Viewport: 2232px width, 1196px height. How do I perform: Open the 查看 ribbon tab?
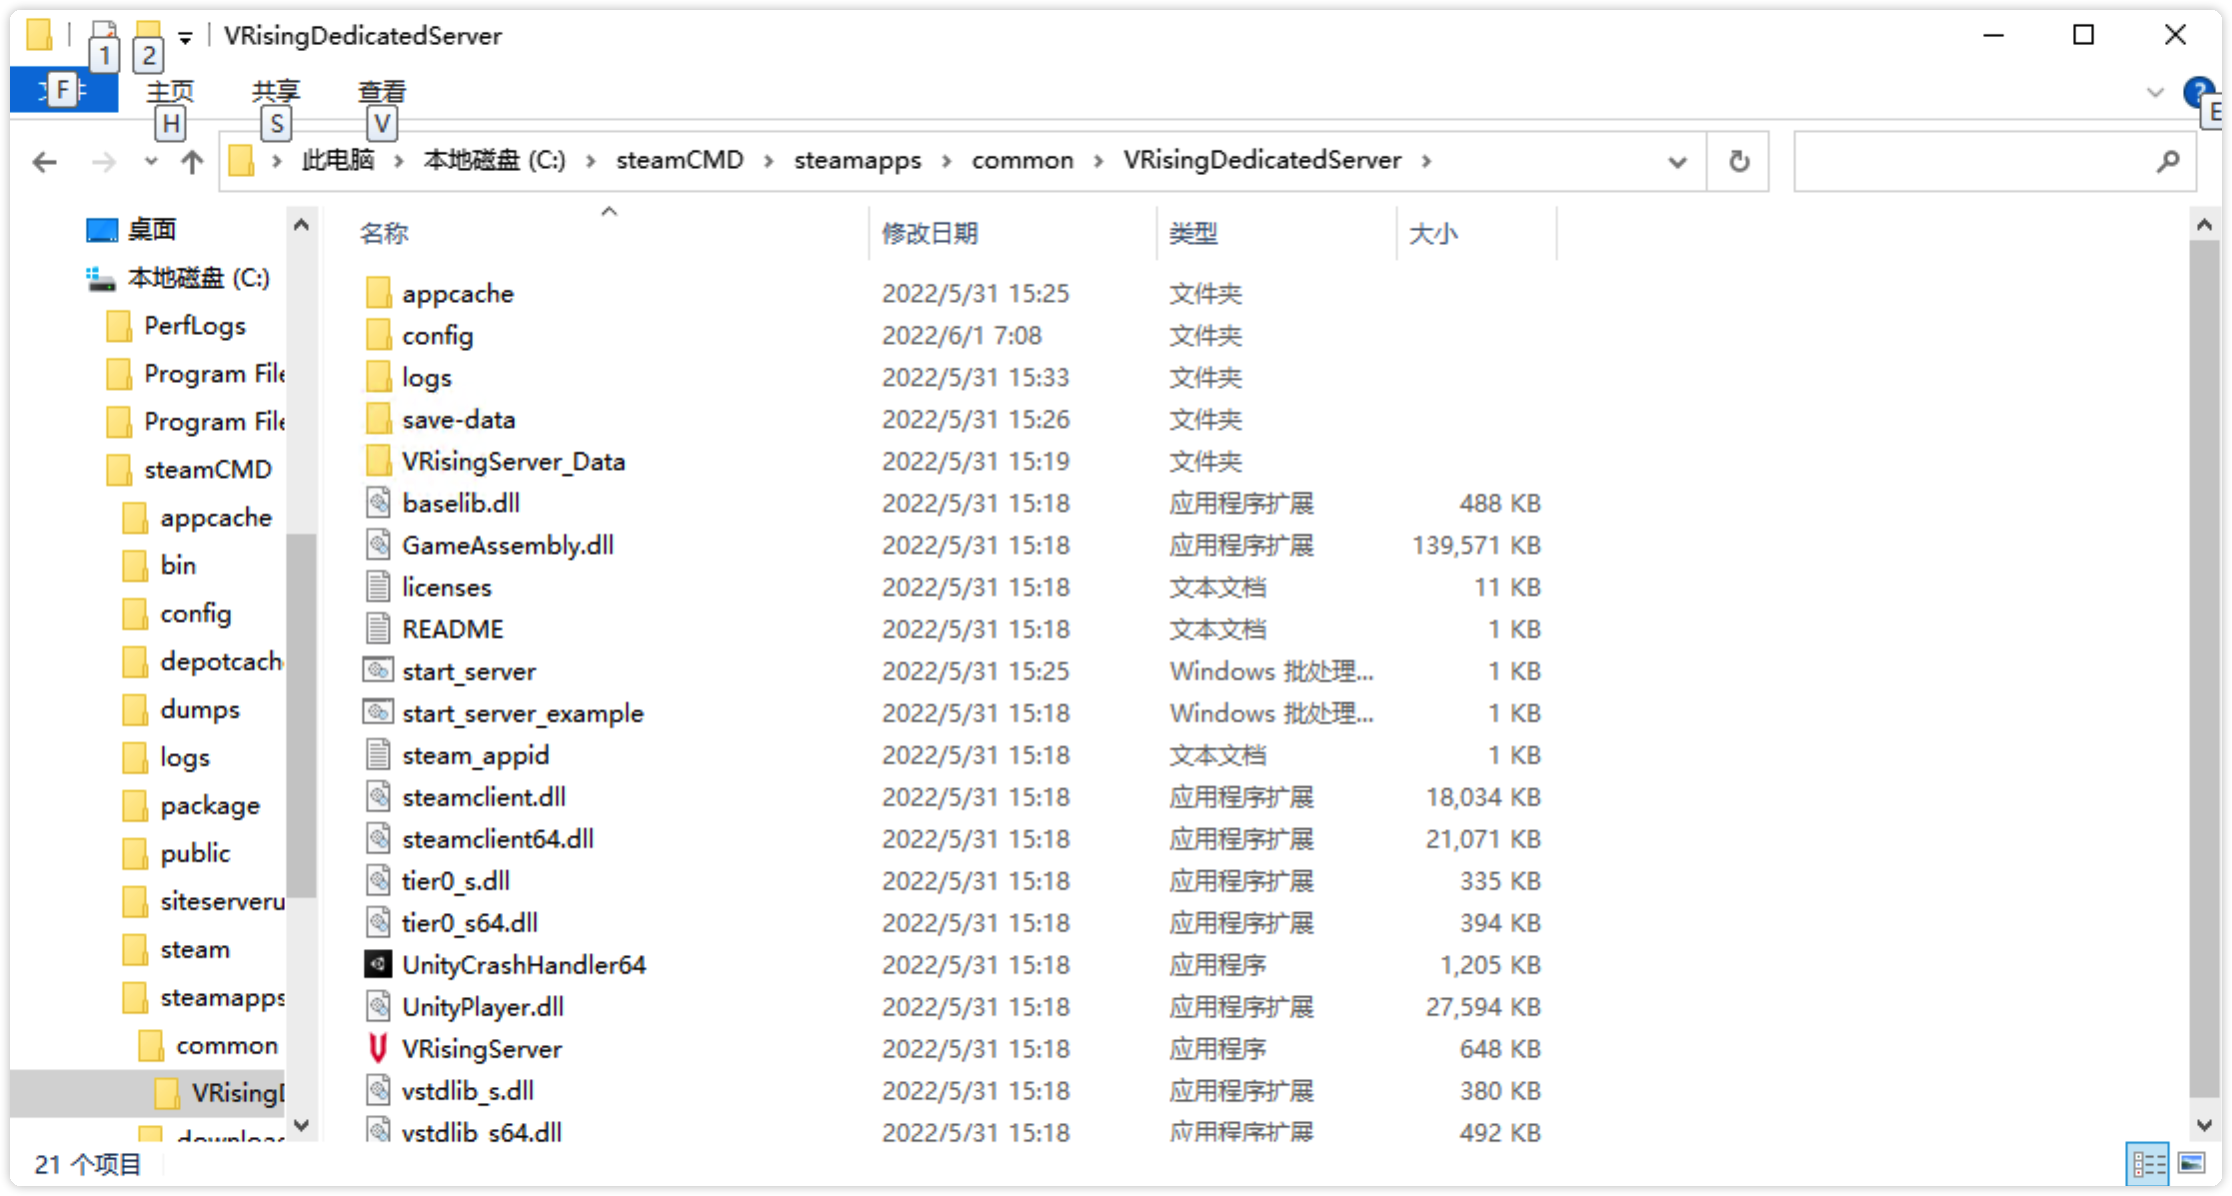pyautogui.click(x=382, y=92)
